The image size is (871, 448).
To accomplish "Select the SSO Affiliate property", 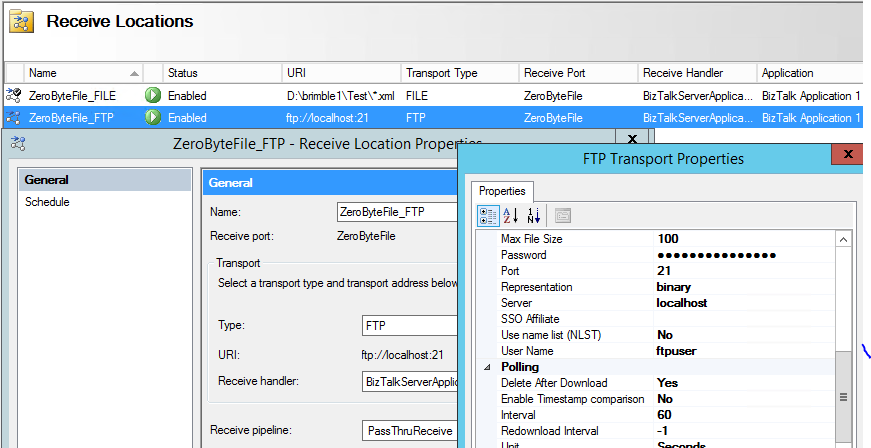I will click(x=530, y=319).
